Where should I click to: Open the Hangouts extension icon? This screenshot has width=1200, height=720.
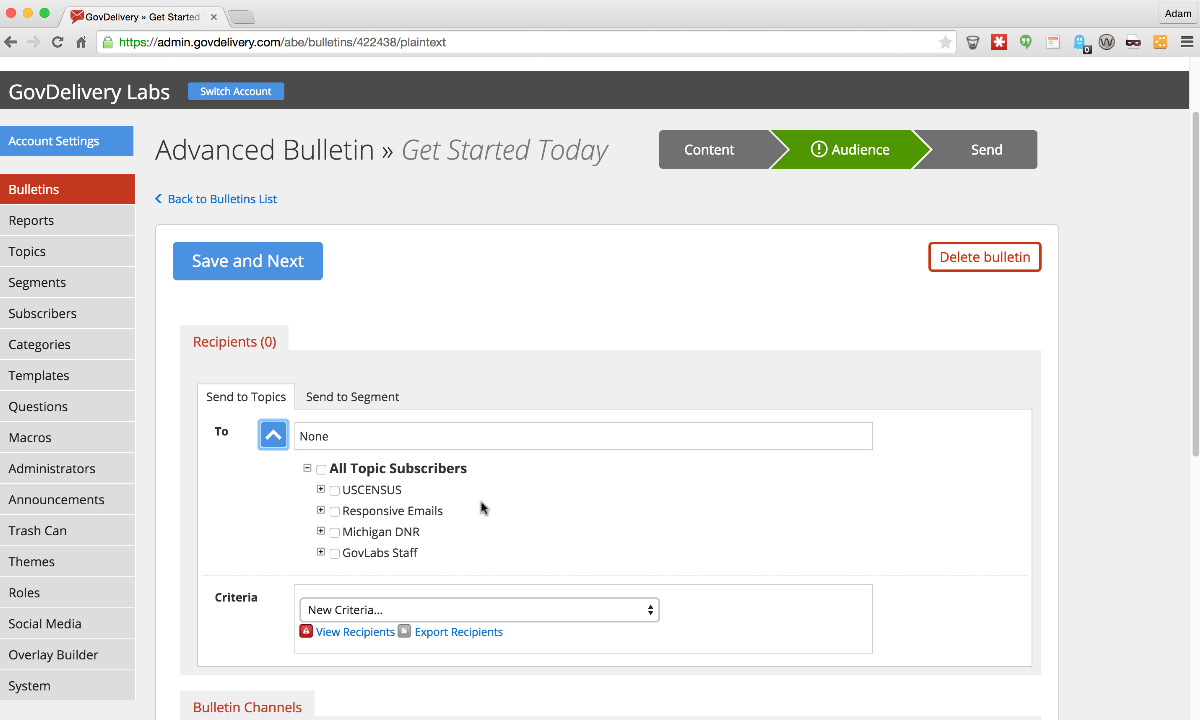click(1026, 42)
